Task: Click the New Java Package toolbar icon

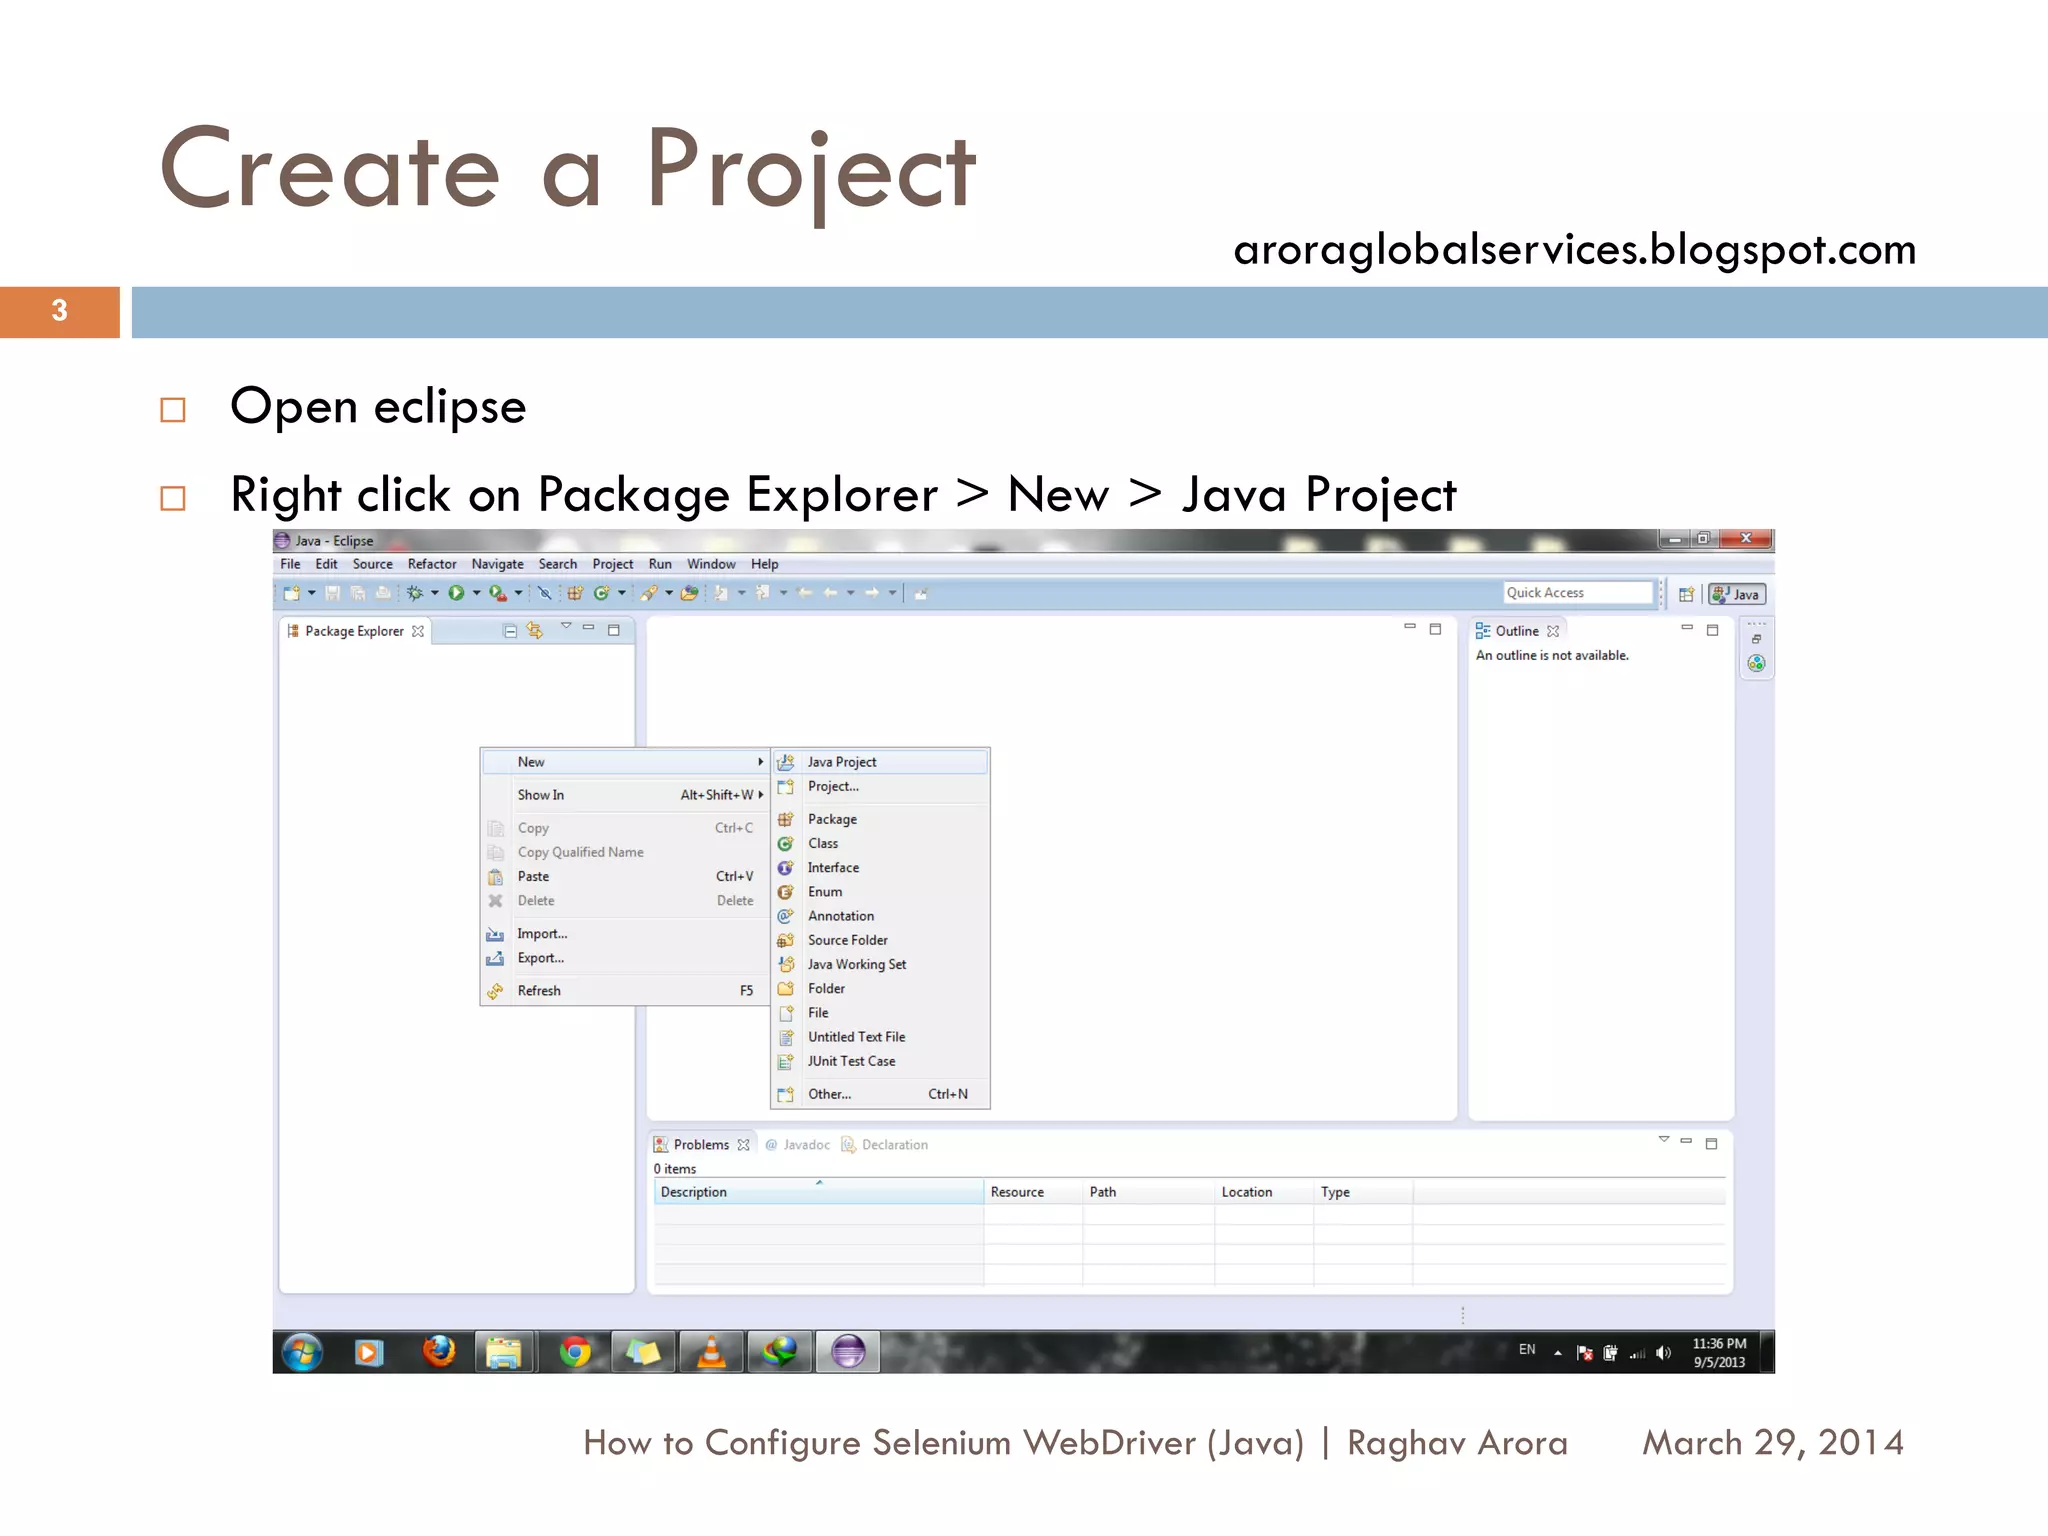Action: tap(575, 593)
